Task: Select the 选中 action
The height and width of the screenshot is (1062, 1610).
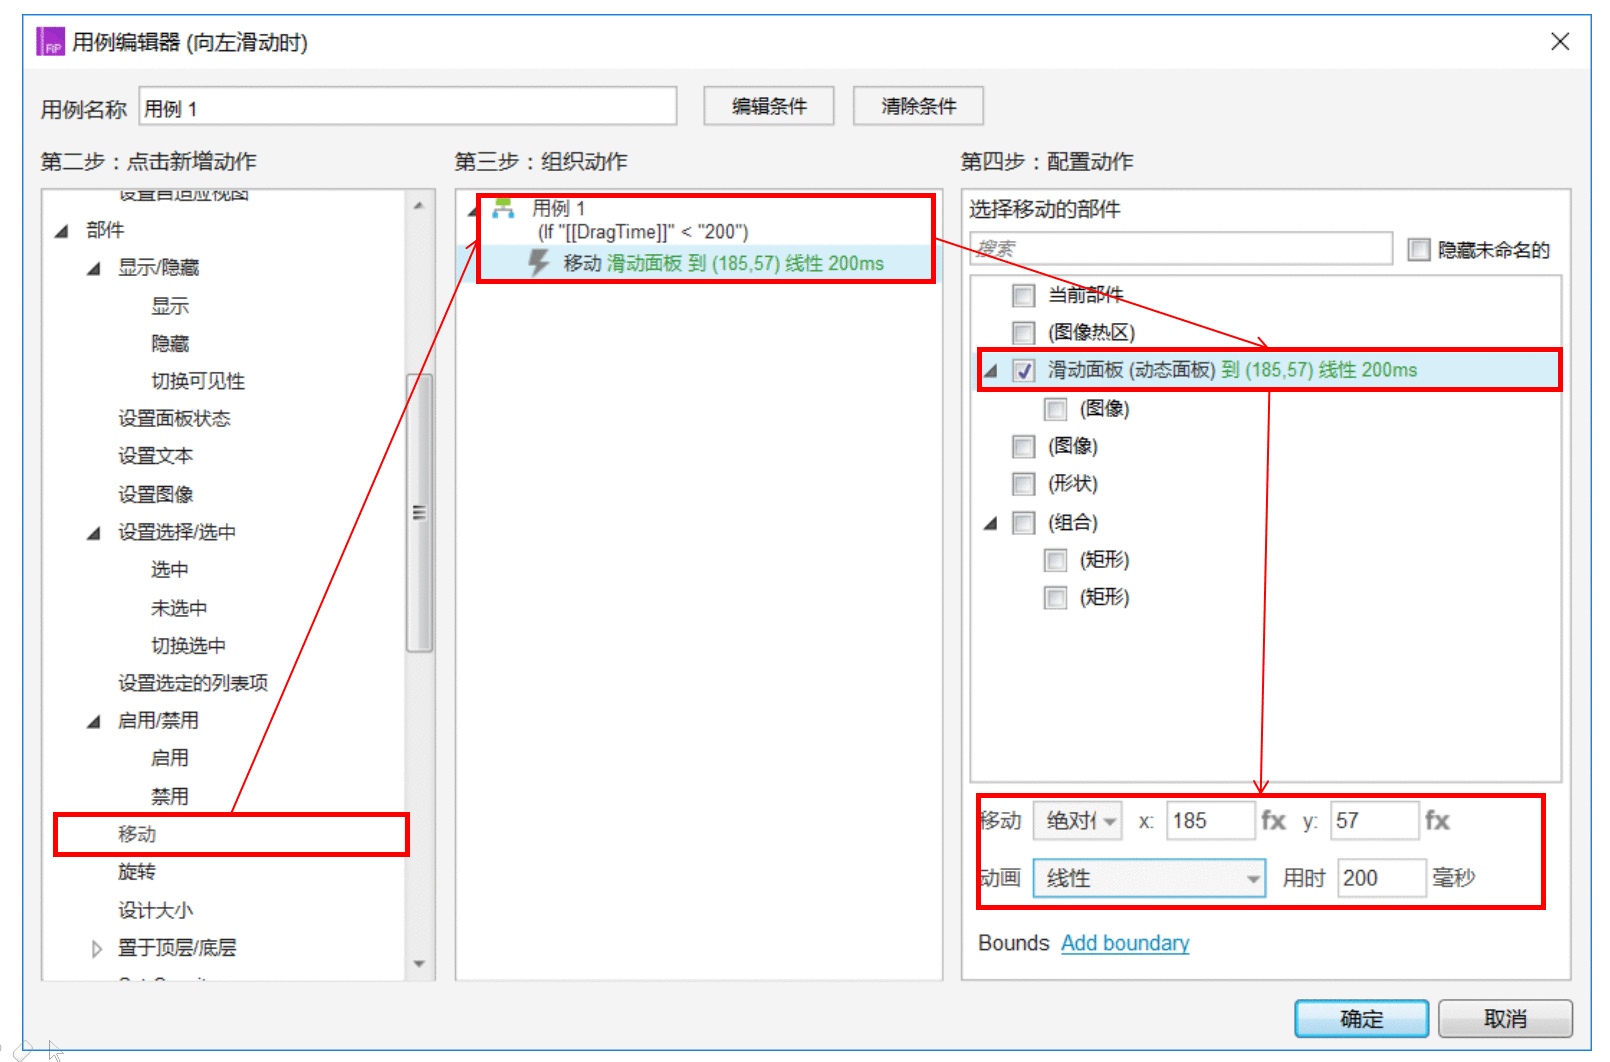Action: tap(170, 569)
